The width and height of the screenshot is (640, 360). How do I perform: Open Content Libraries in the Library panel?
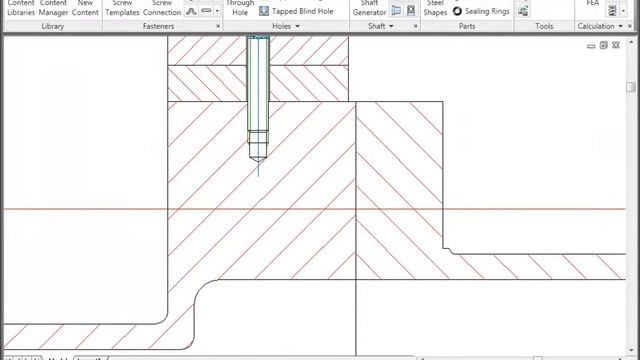pyautogui.click(x=21, y=8)
